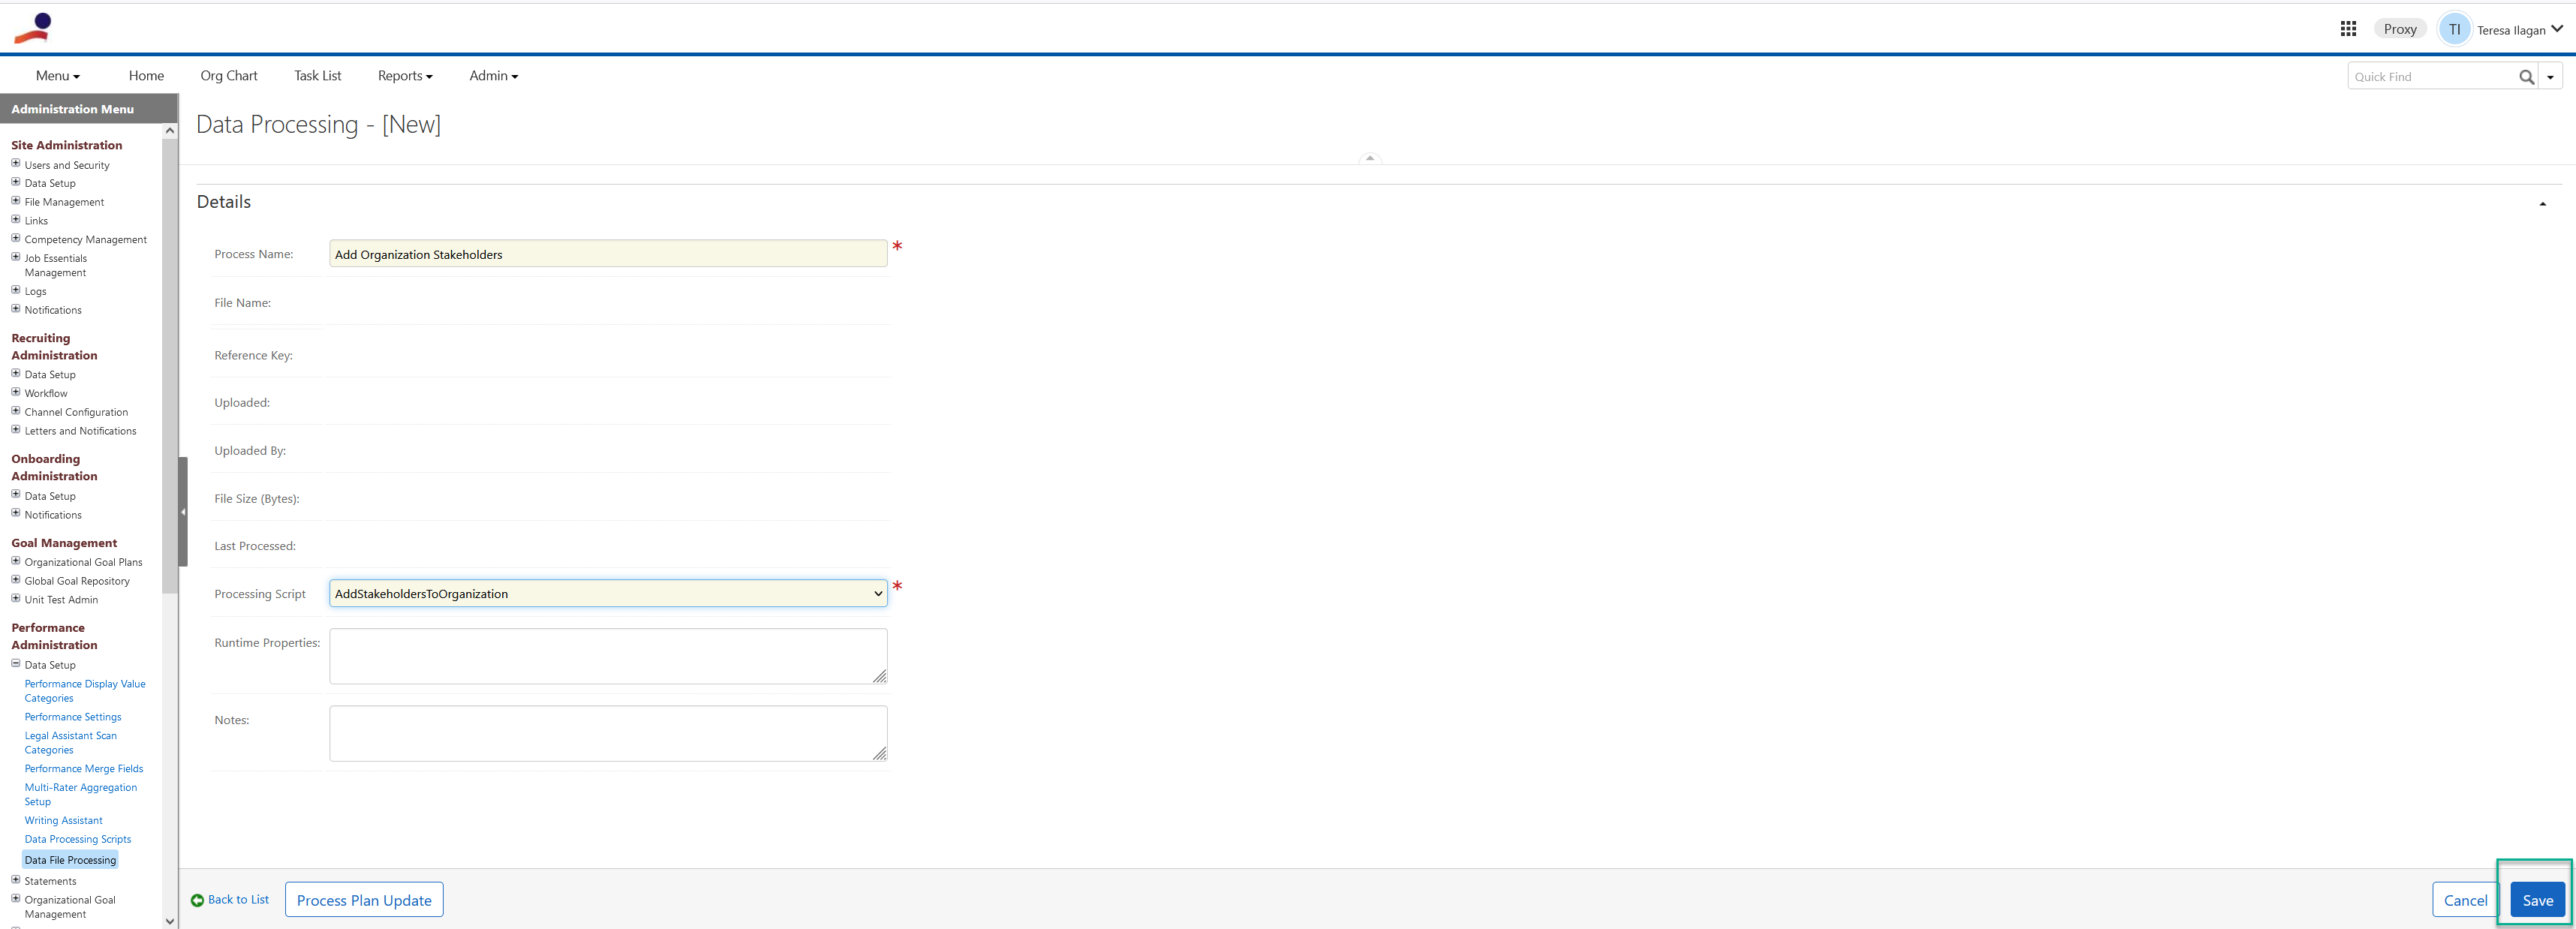The width and height of the screenshot is (2576, 929).
Task: Open the Reports menu
Action: point(405,76)
